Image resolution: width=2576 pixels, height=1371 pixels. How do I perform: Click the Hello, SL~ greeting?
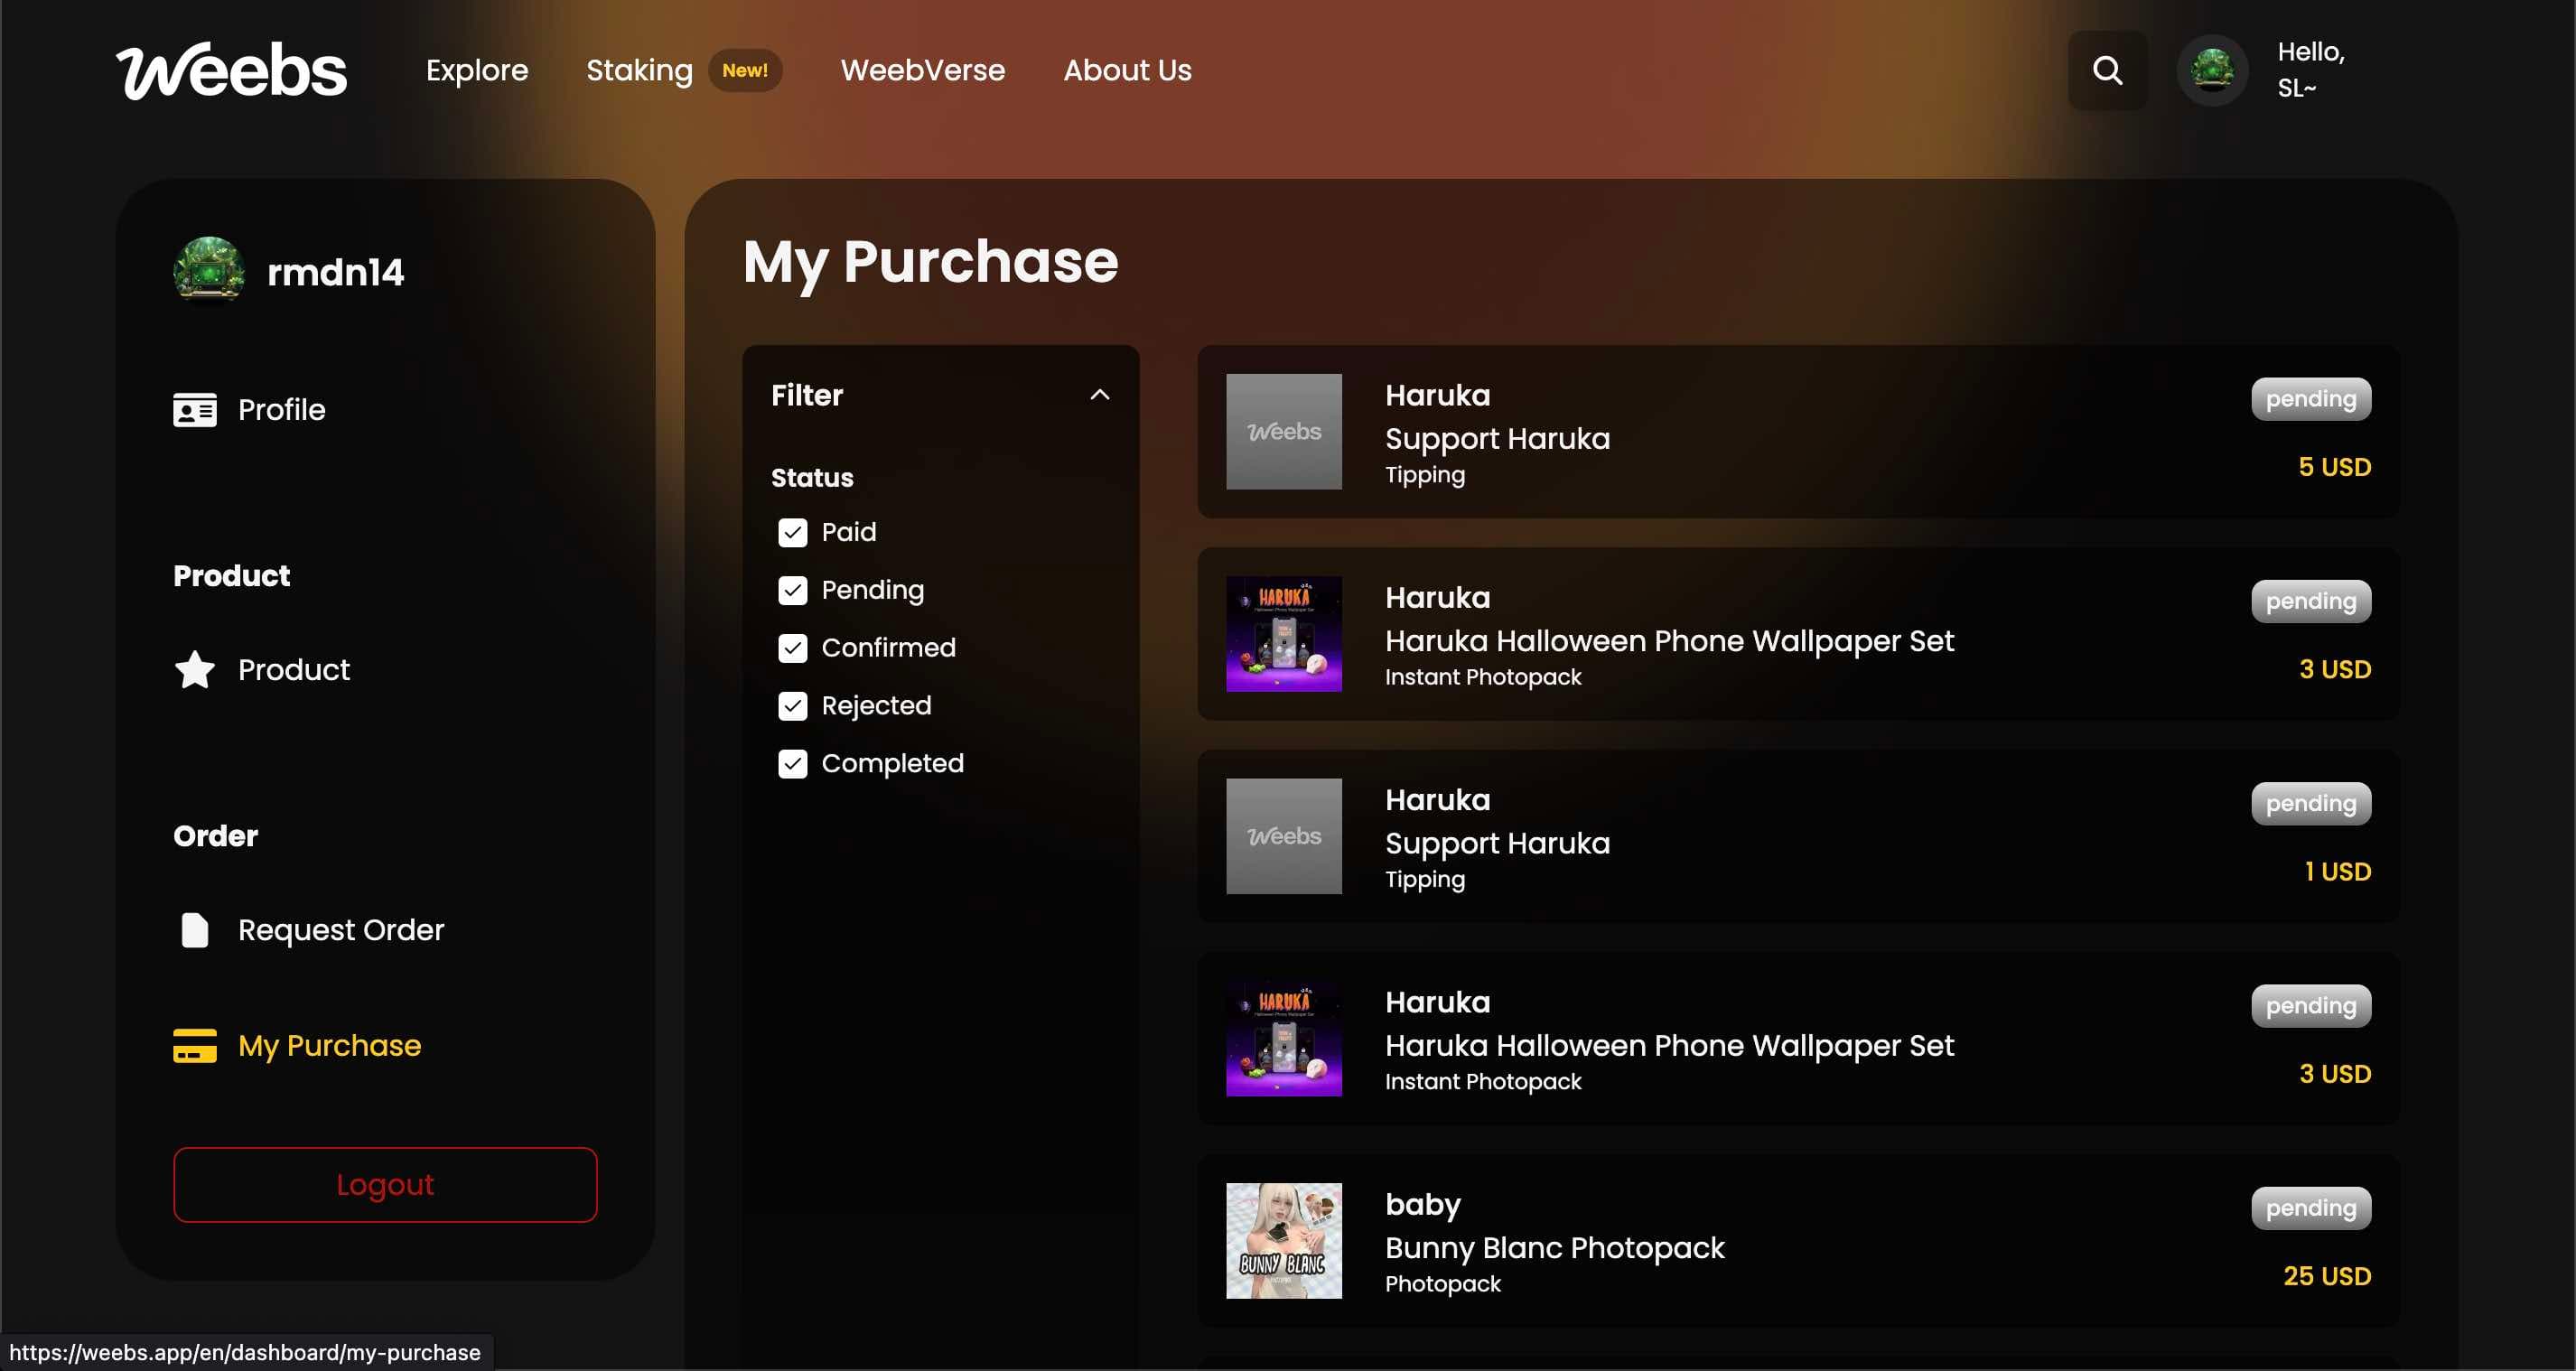(x=2310, y=70)
